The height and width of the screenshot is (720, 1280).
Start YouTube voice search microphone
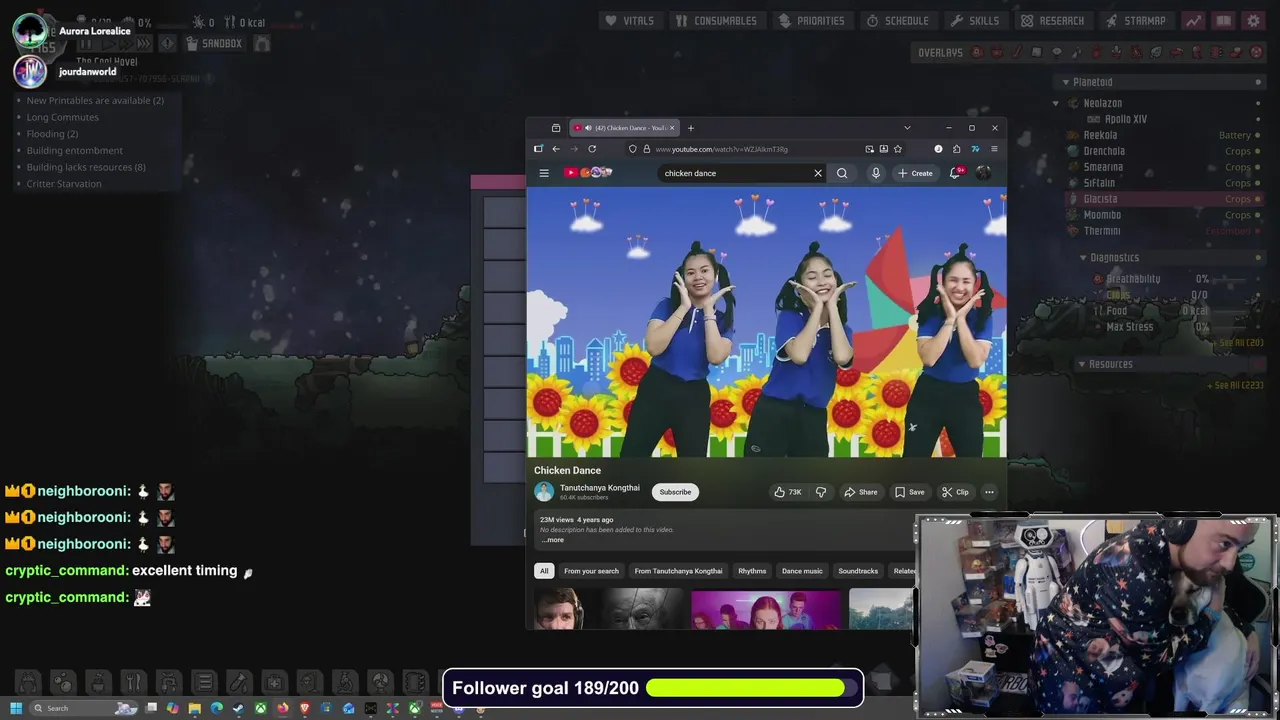[x=876, y=173]
